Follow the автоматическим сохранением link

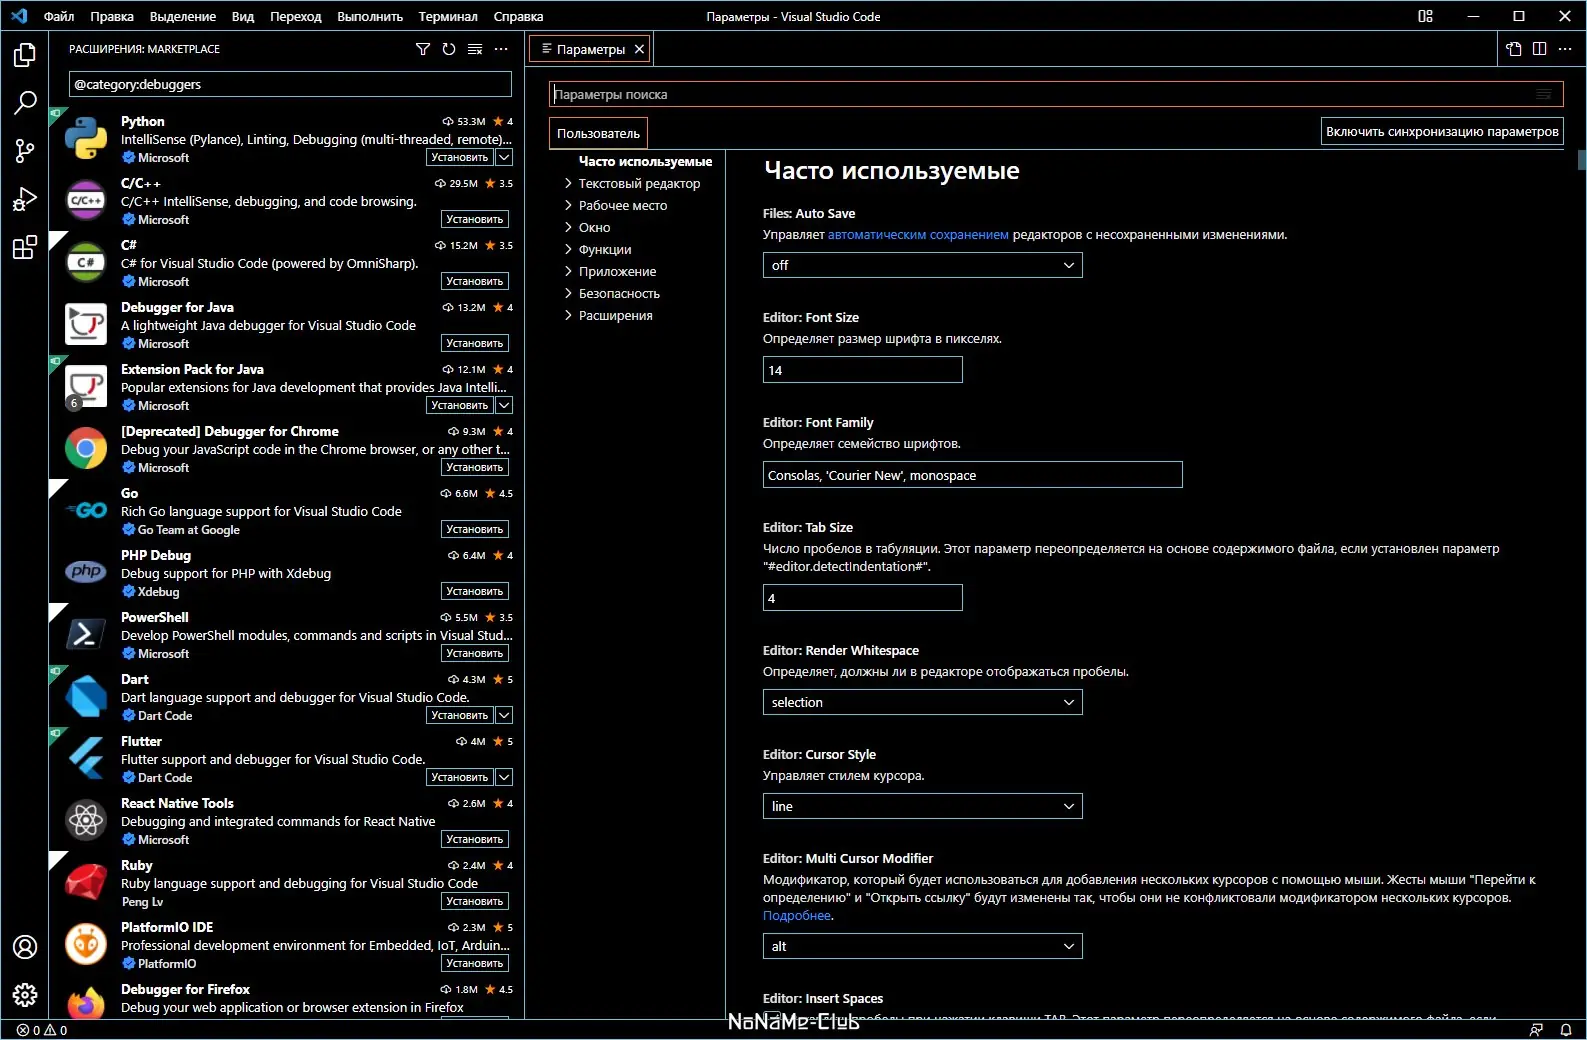[918, 235]
